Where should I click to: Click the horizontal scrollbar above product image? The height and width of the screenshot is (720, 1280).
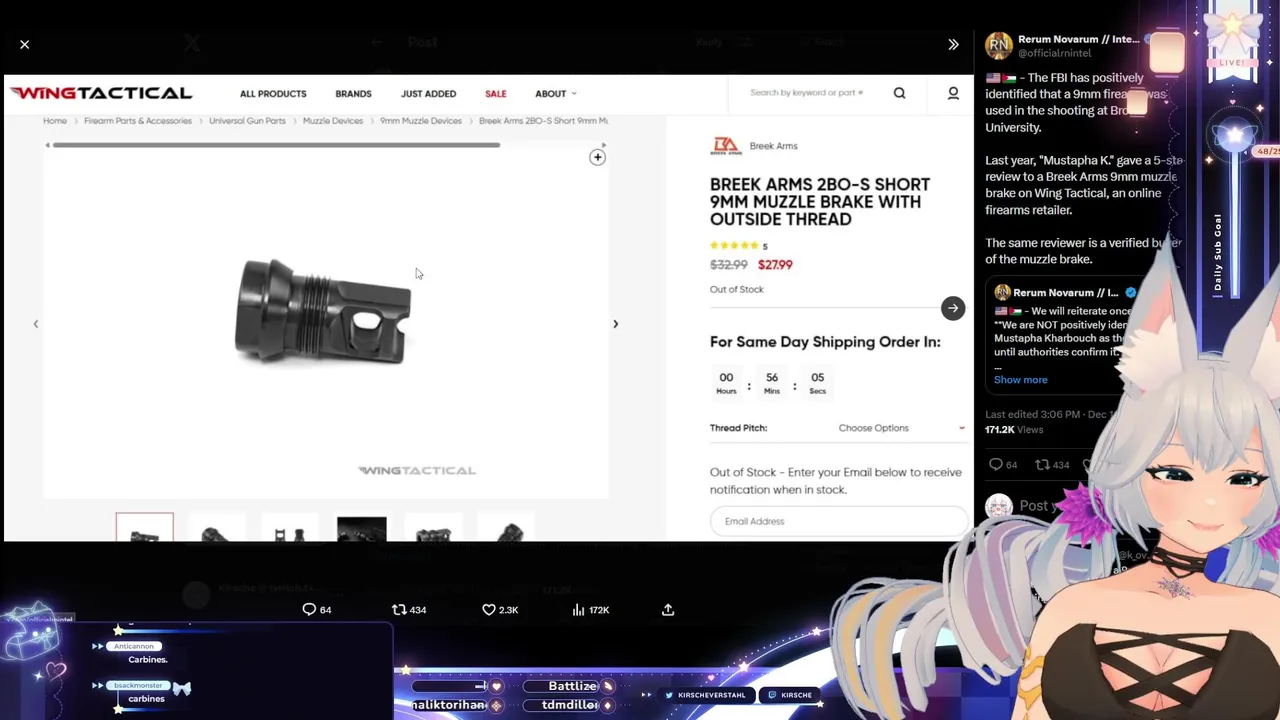click(276, 145)
